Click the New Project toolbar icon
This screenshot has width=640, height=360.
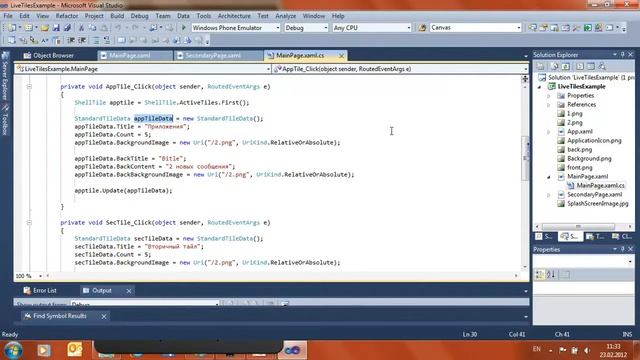[11, 28]
